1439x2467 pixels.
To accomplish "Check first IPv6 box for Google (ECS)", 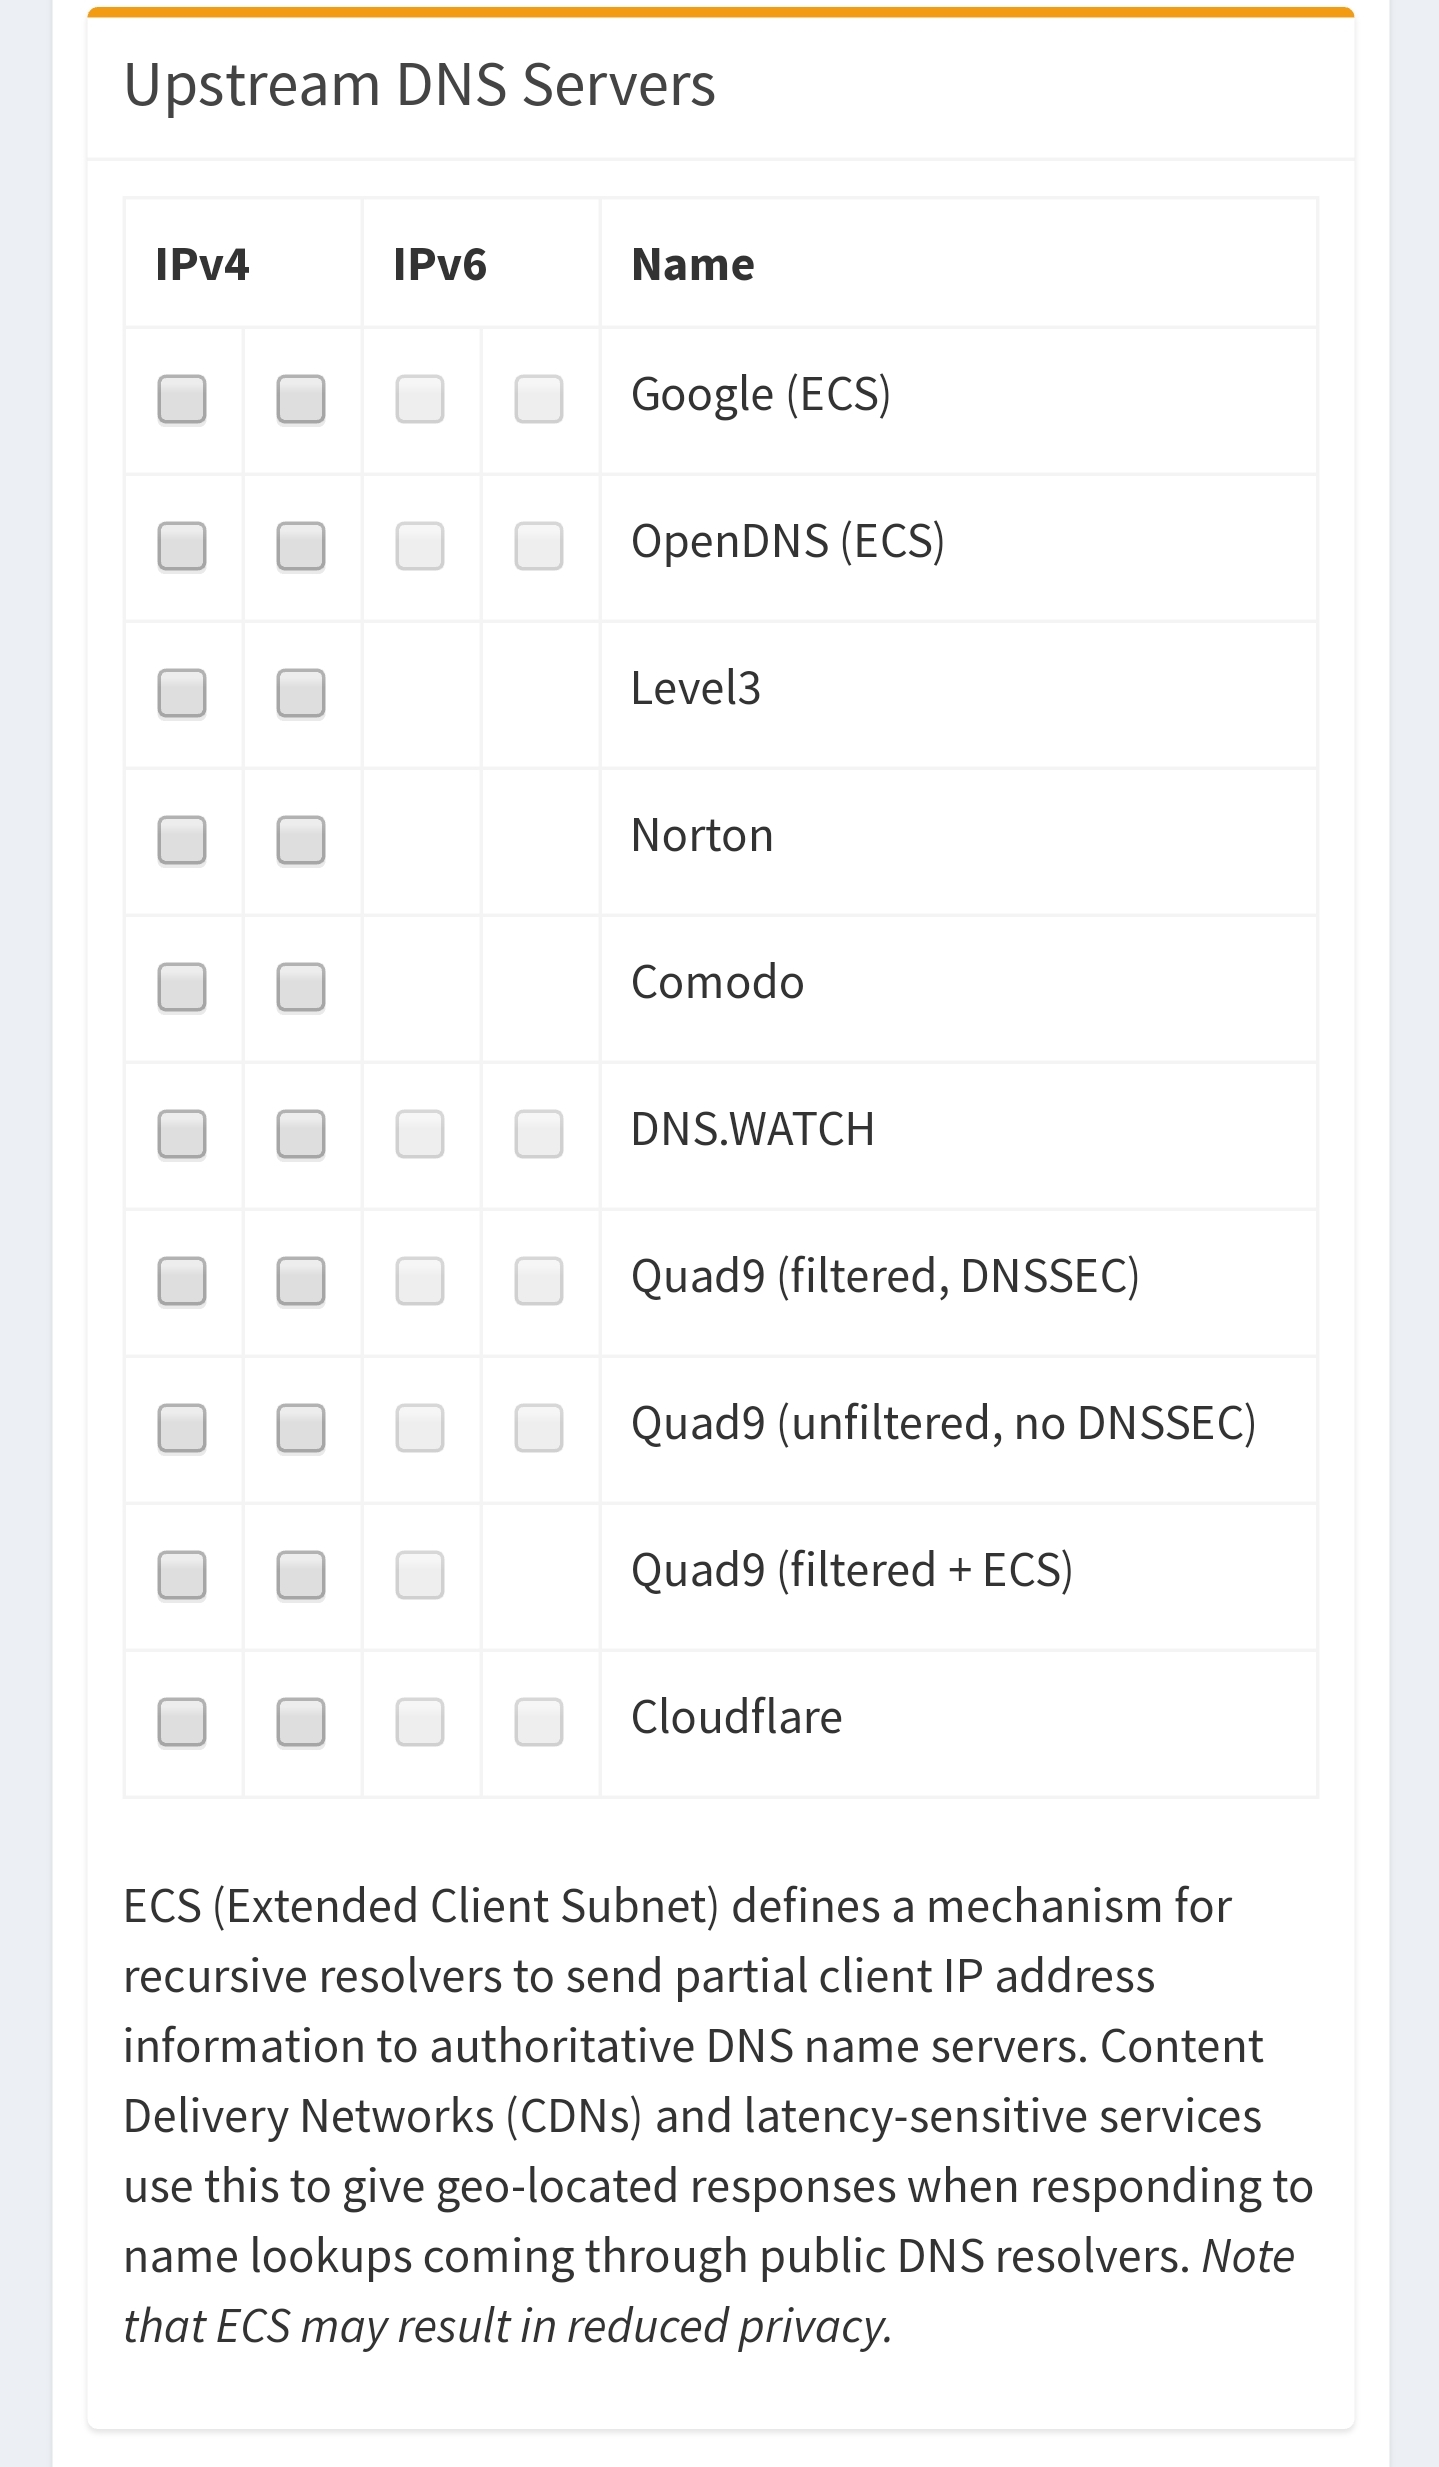I will tap(420, 399).
